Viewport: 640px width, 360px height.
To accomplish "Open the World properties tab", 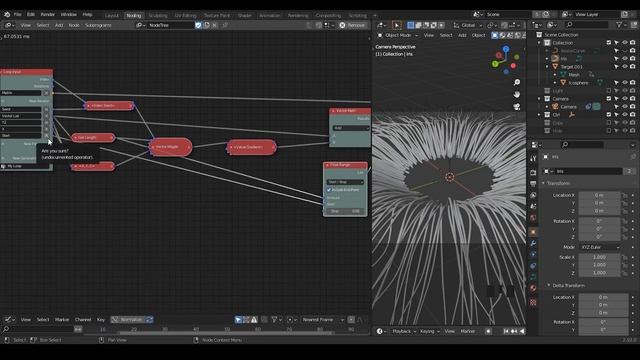I will pos(533,218).
